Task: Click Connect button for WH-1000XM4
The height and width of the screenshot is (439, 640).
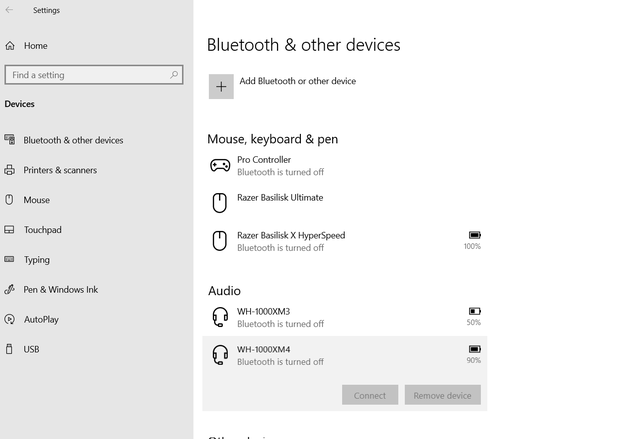Action: coord(370,395)
